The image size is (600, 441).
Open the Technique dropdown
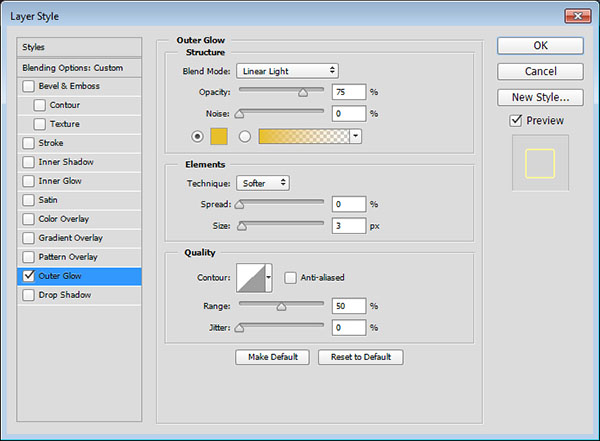click(x=263, y=183)
